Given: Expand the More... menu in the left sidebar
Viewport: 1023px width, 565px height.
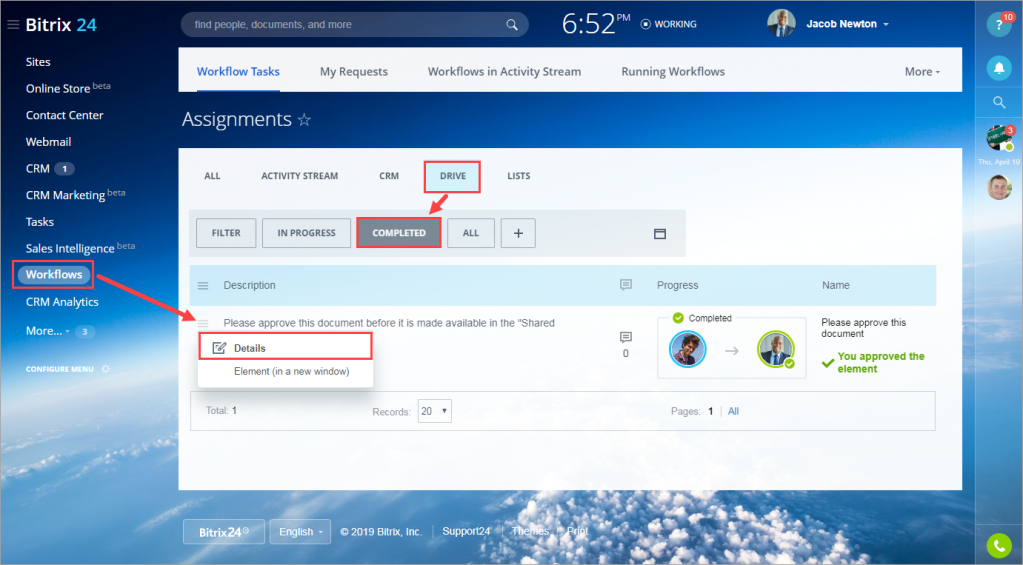Looking at the screenshot, I should tap(48, 331).
